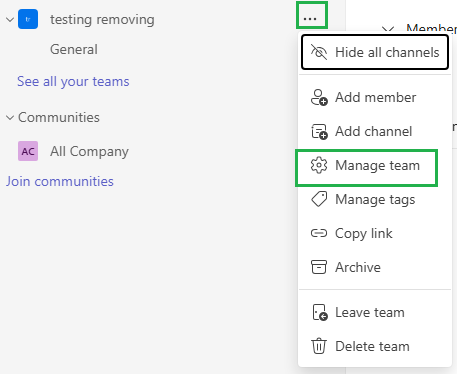Select Hide all channels menu entry

tap(375, 52)
